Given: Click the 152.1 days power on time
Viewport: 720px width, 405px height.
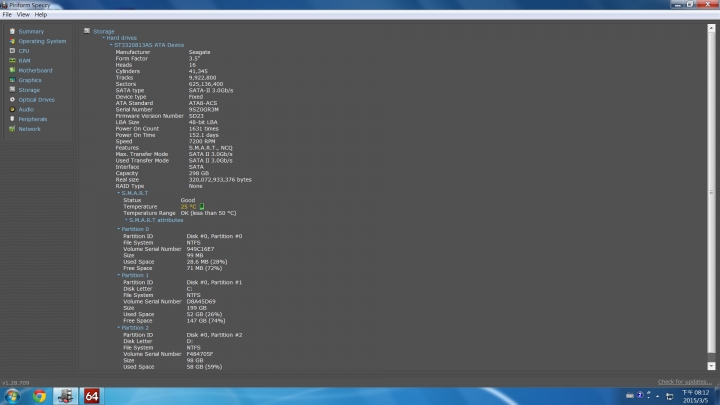Looking at the screenshot, I should tap(203, 135).
